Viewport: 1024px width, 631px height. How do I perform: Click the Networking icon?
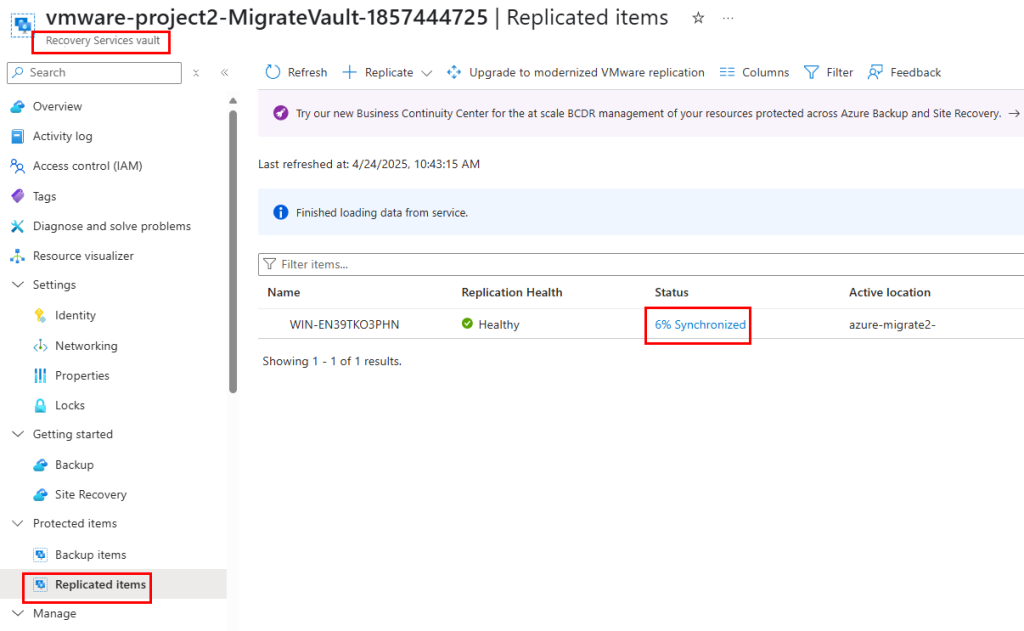click(x=40, y=346)
